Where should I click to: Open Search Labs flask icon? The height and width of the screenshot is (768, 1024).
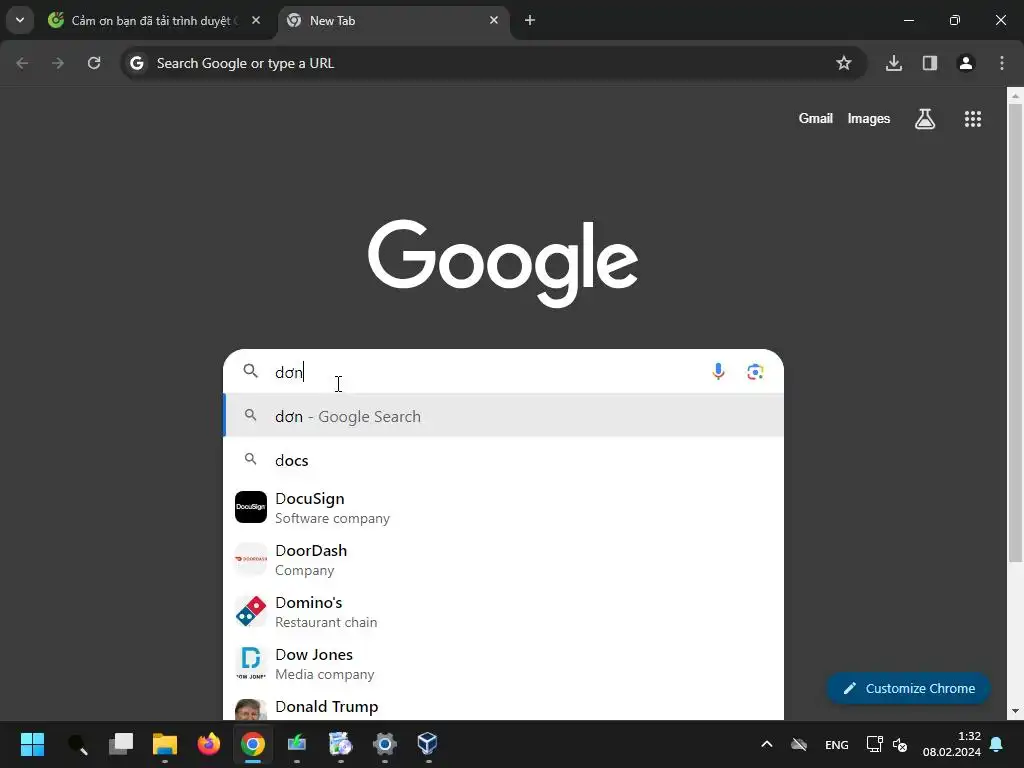925,119
